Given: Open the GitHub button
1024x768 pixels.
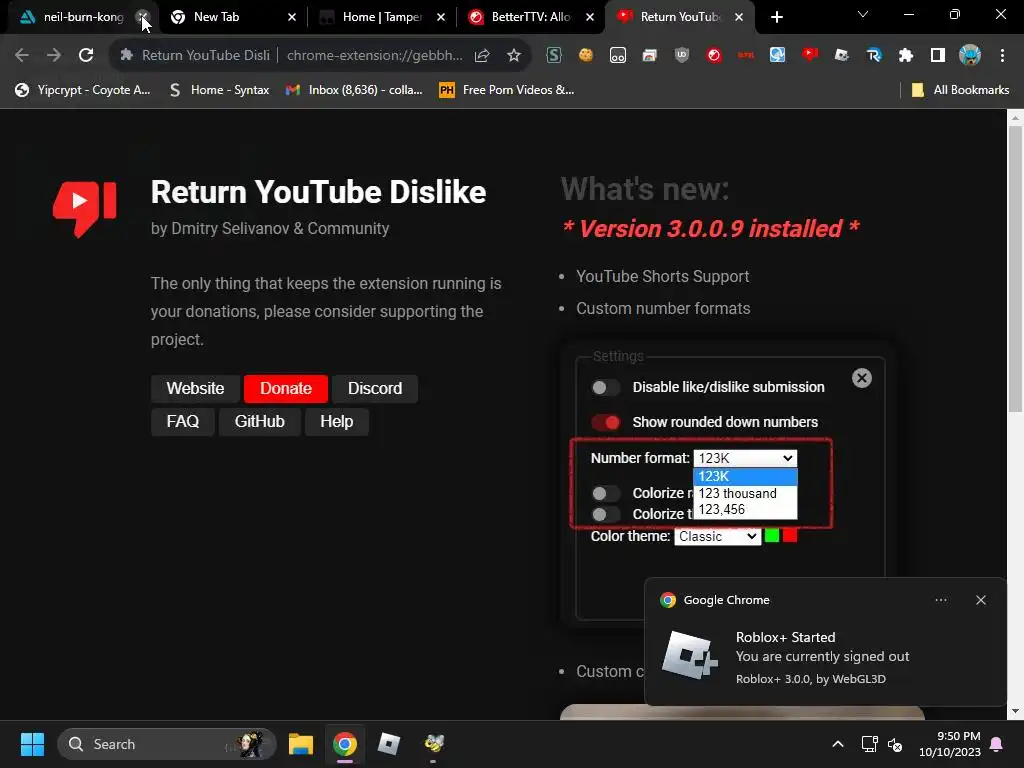Looking at the screenshot, I should [x=260, y=422].
